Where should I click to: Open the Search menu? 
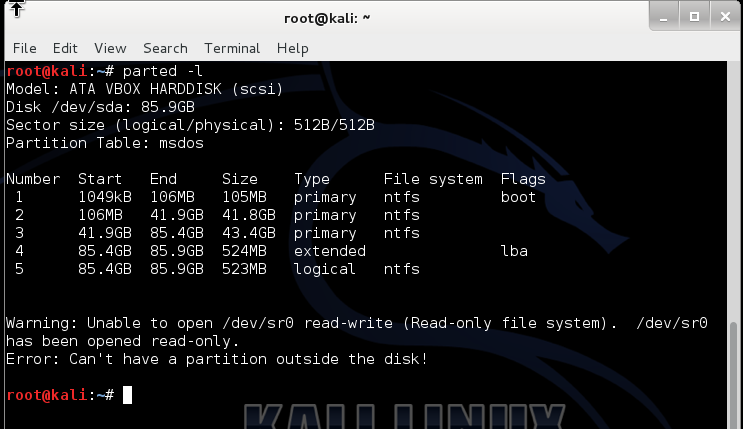165,48
